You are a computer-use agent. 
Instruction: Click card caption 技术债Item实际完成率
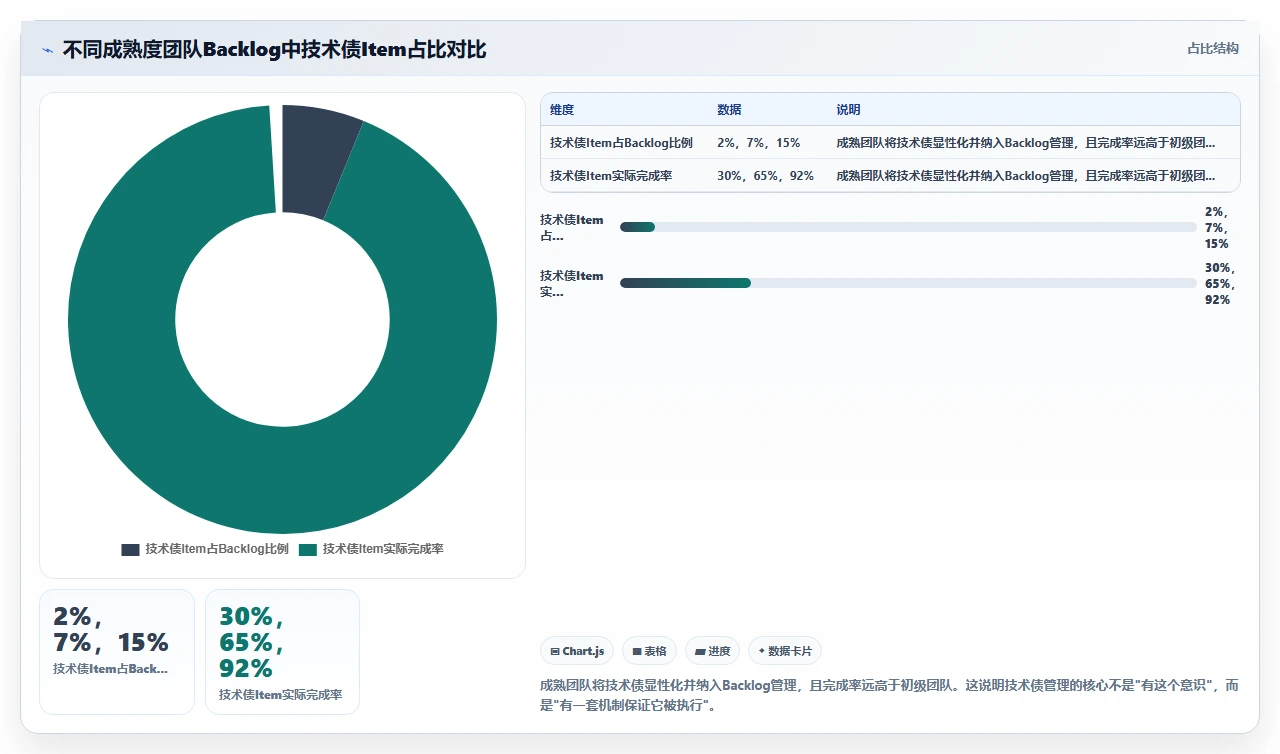(280, 695)
